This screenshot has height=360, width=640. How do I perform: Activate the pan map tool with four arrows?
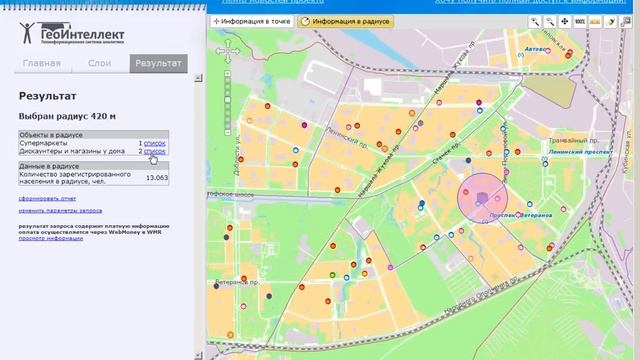point(565,22)
